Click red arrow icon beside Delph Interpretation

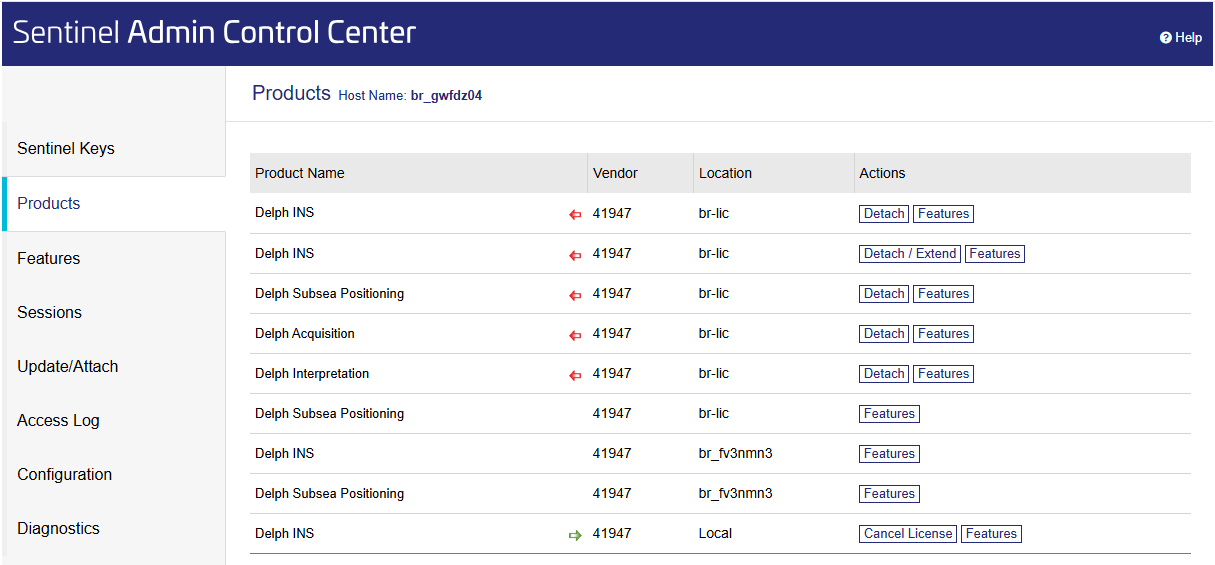coord(575,375)
